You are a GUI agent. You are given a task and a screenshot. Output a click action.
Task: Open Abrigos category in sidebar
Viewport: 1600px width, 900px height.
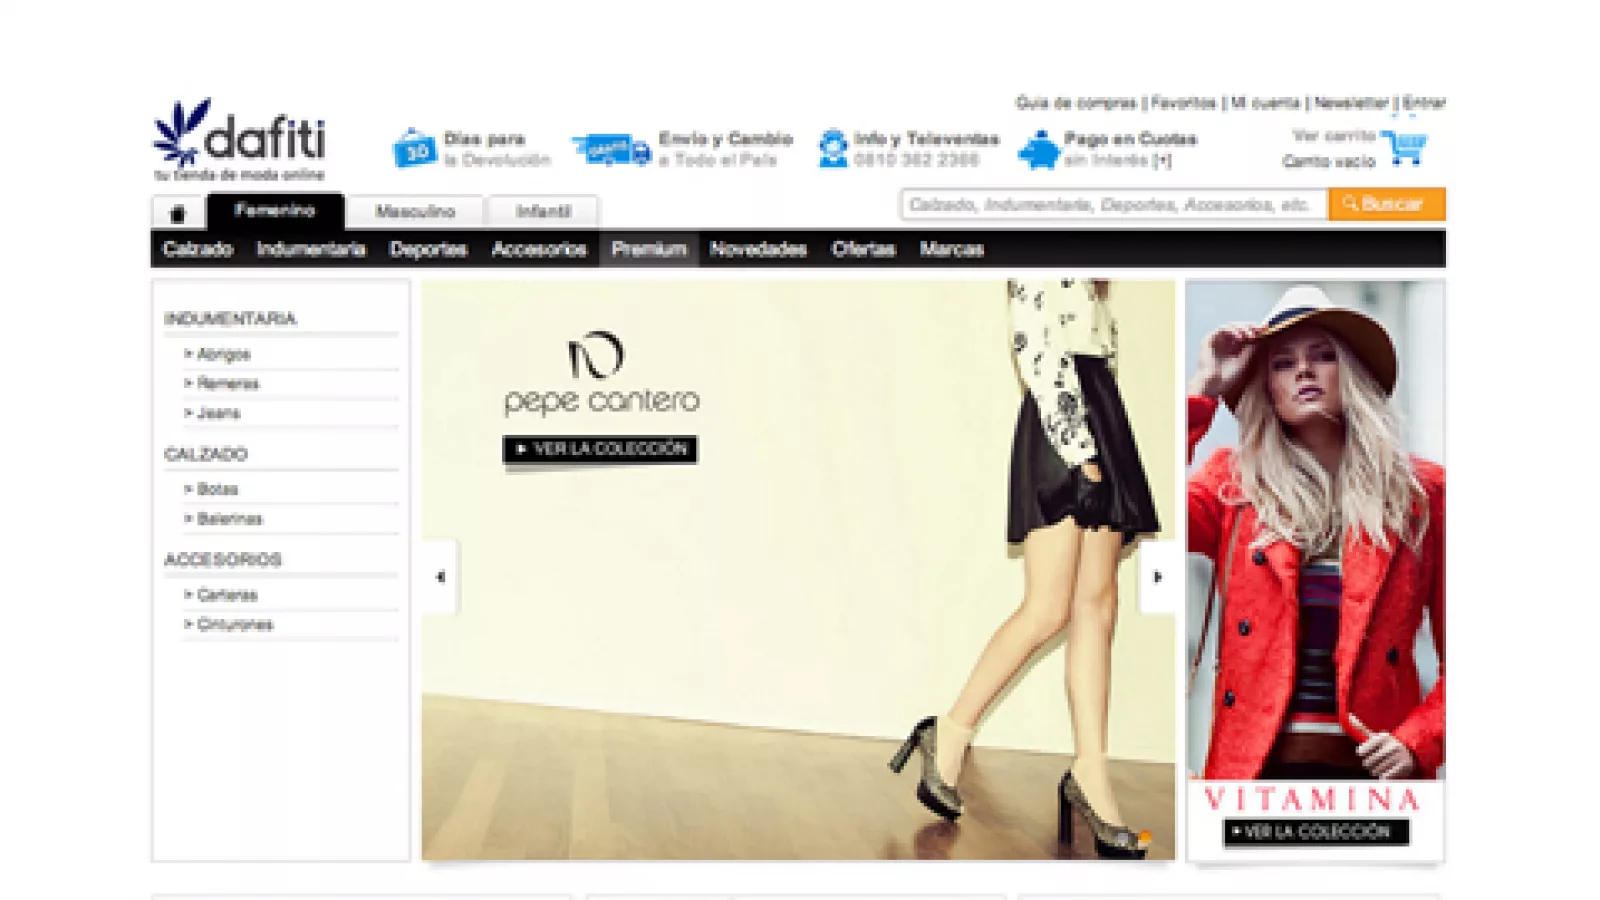point(223,354)
